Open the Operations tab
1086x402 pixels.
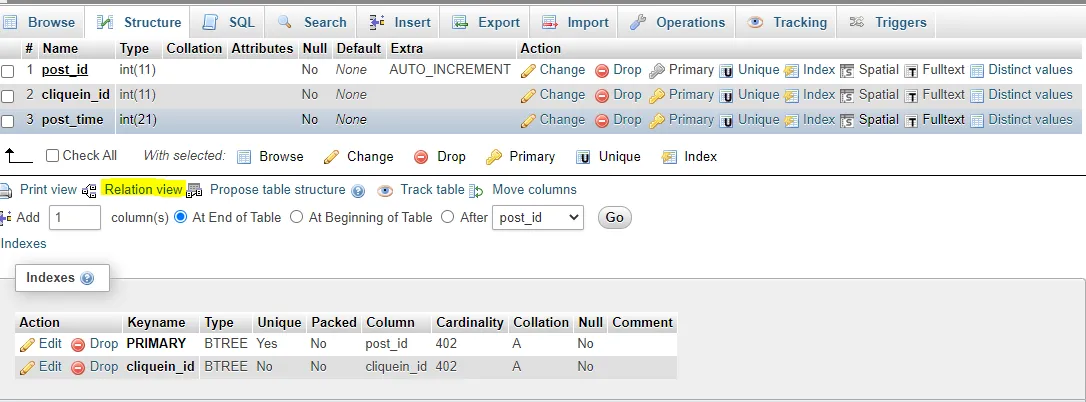coord(679,22)
